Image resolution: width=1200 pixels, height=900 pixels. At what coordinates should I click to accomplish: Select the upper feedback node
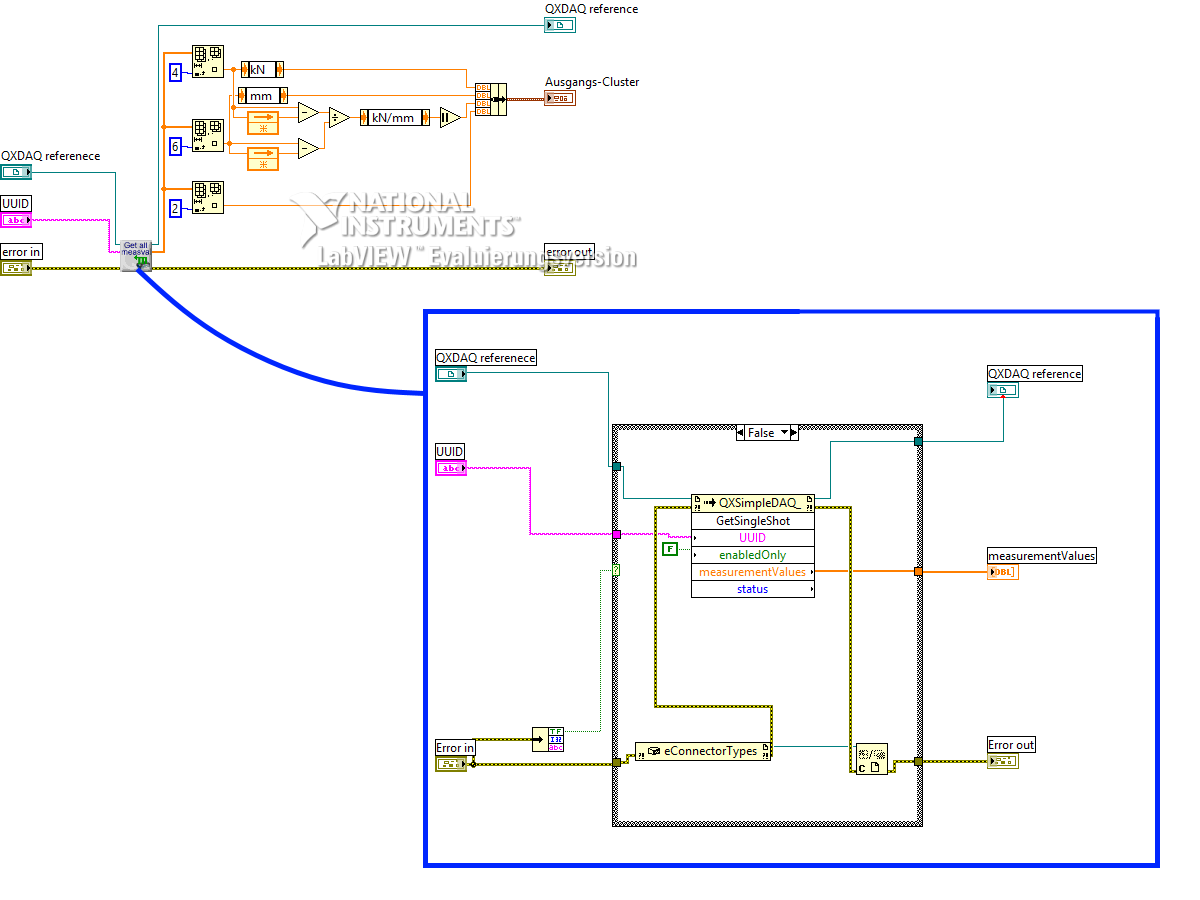(263, 123)
